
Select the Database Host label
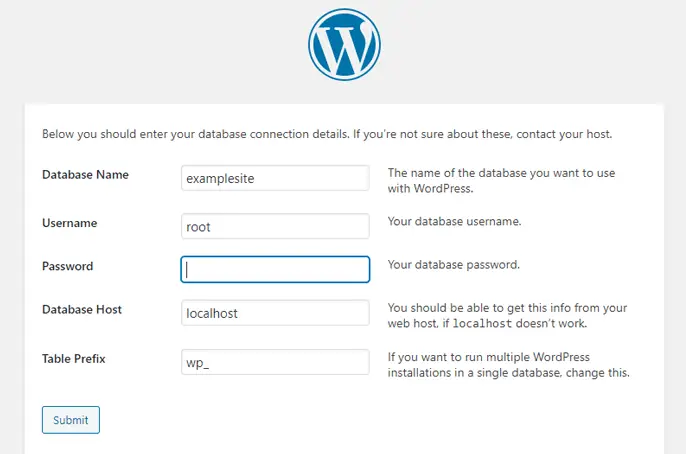pos(82,309)
